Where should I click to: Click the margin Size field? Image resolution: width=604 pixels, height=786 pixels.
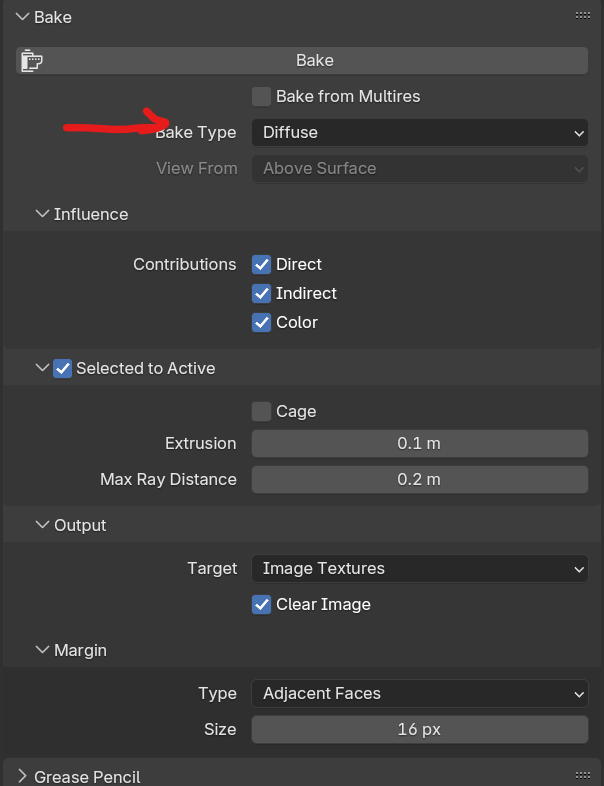[x=420, y=729]
